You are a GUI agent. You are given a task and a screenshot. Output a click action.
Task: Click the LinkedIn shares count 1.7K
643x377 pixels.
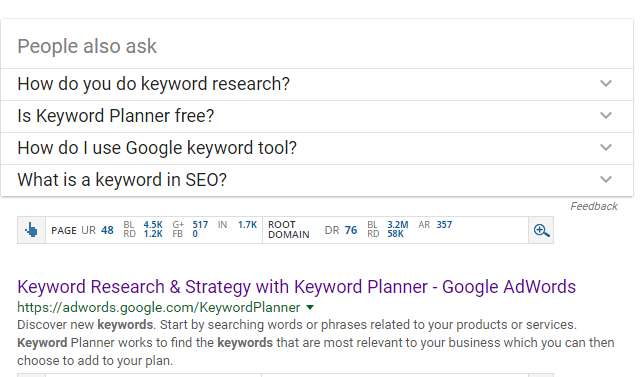[247, 225]
